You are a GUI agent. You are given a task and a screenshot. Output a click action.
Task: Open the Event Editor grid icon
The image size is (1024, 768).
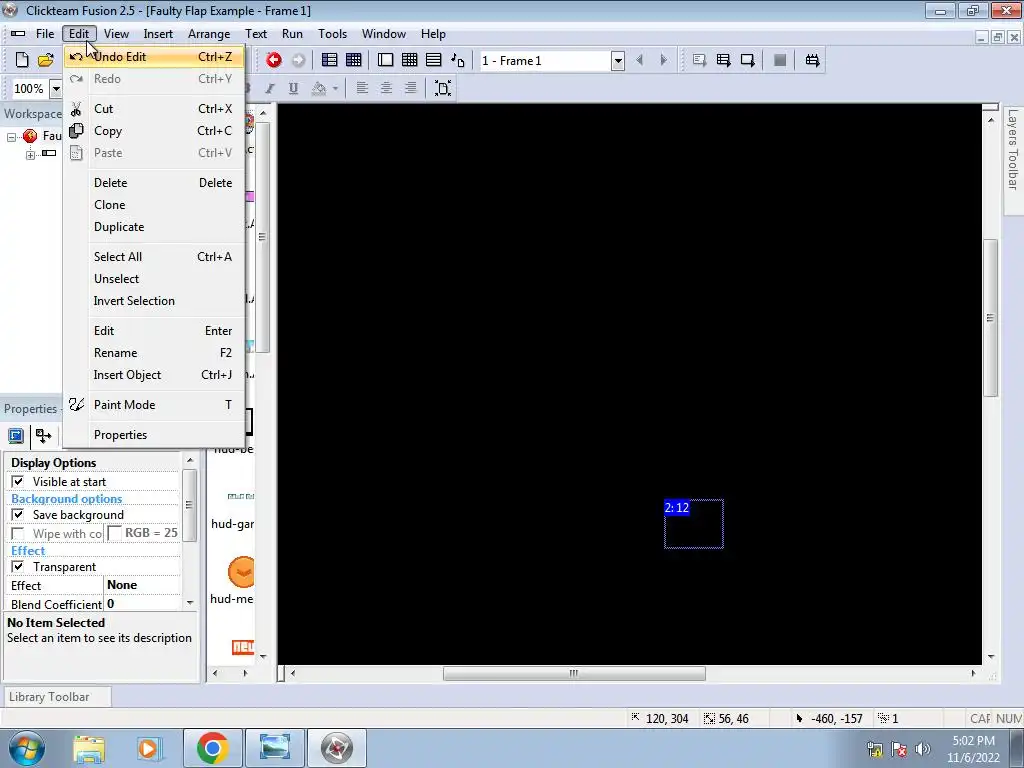click(353, 60)
